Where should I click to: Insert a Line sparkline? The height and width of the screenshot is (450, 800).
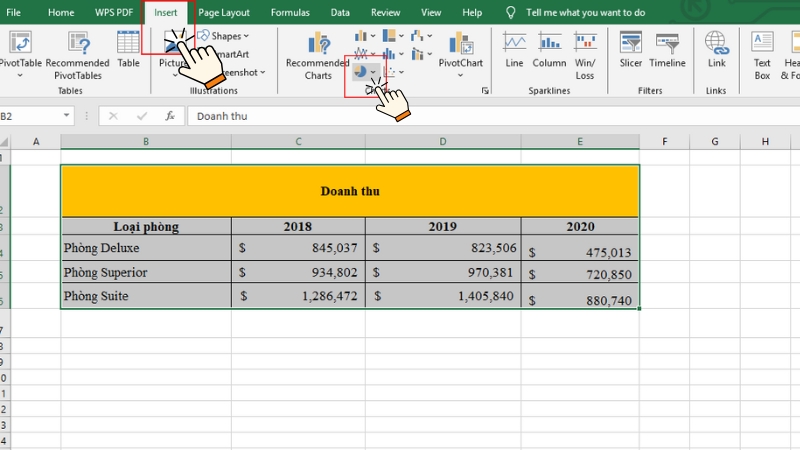514,44
